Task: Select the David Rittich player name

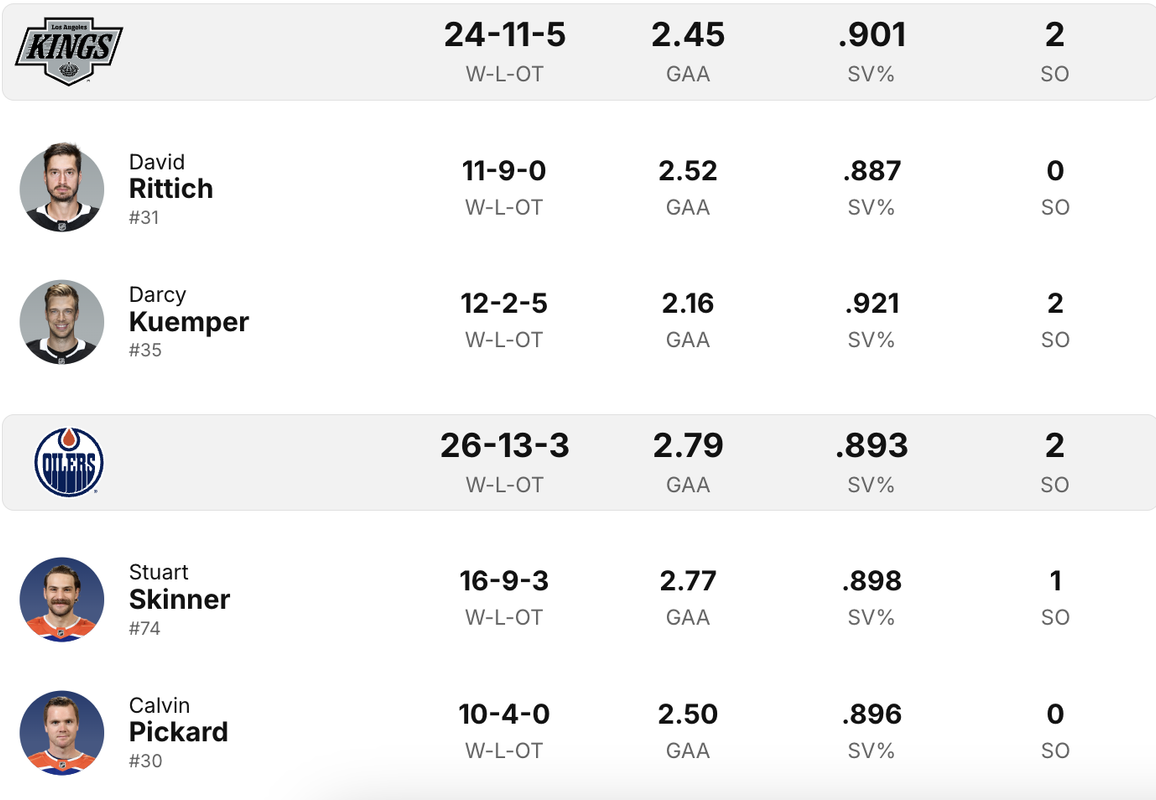Action: click(x=171, y=177)
